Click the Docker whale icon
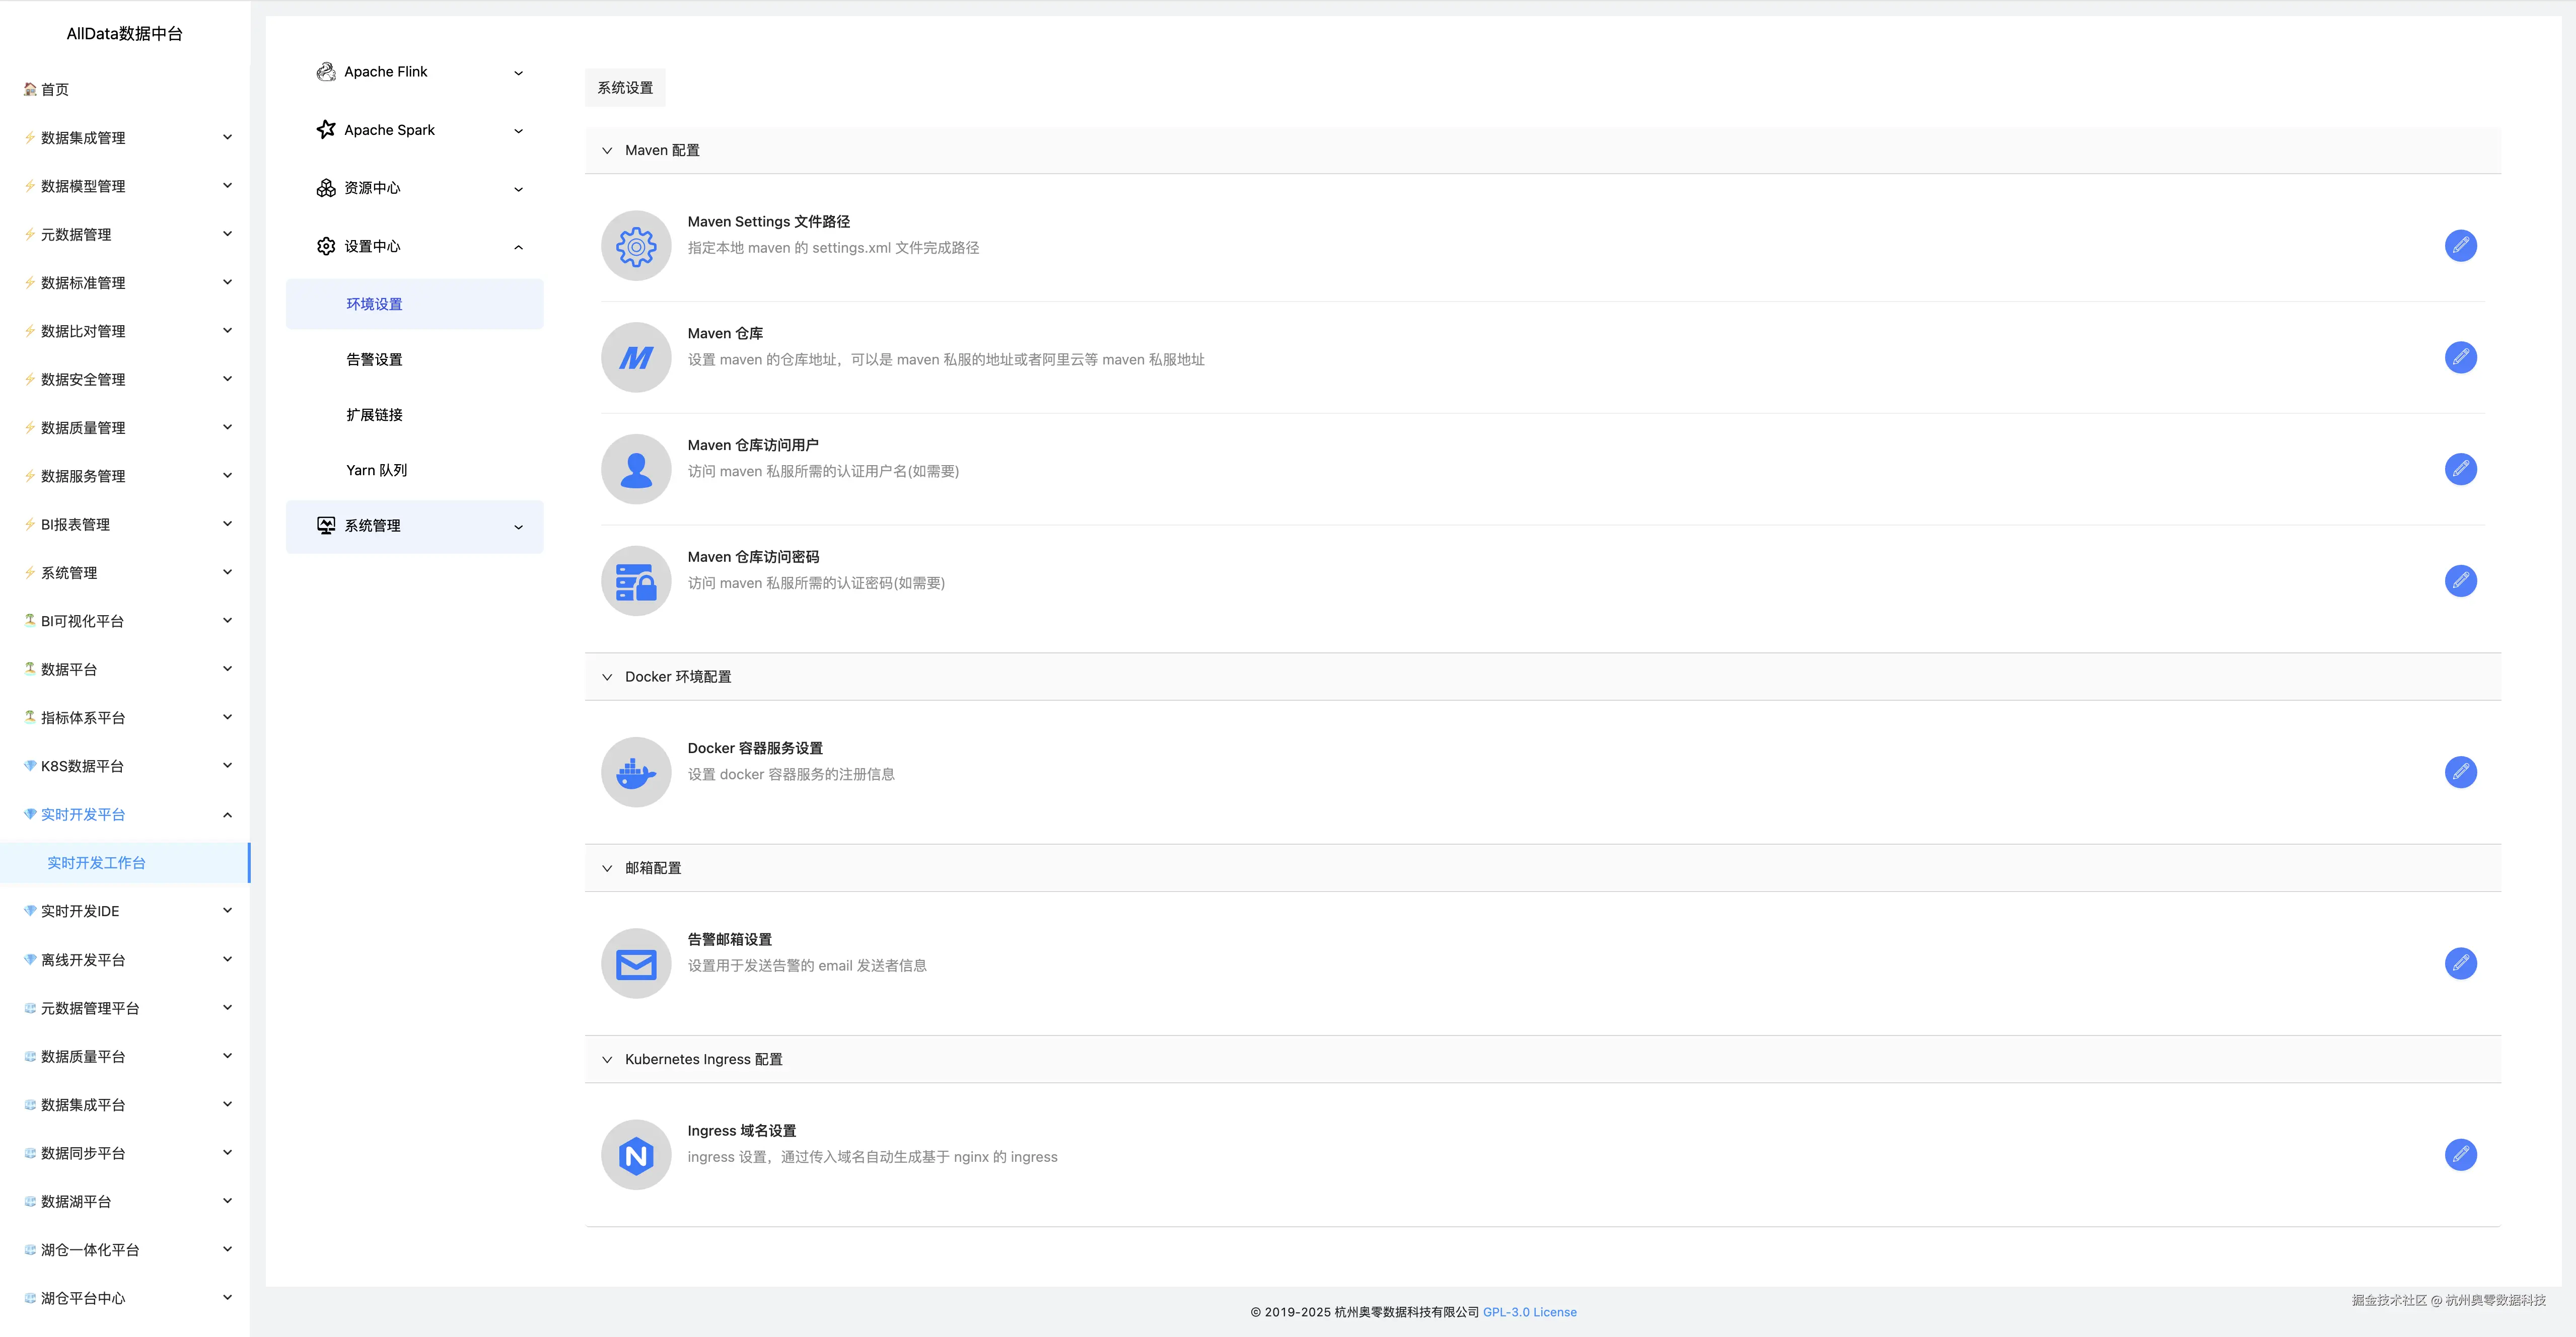 [x=636, y=772]
